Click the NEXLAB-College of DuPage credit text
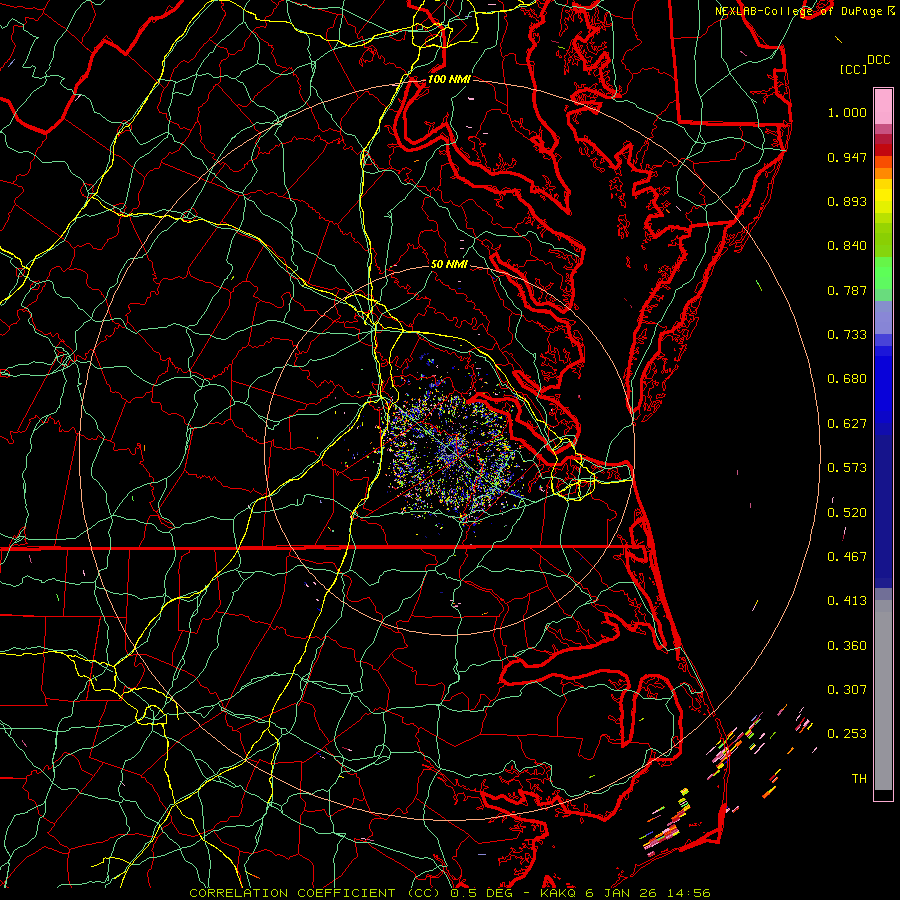The image size is (900, 900). [799, 11]
